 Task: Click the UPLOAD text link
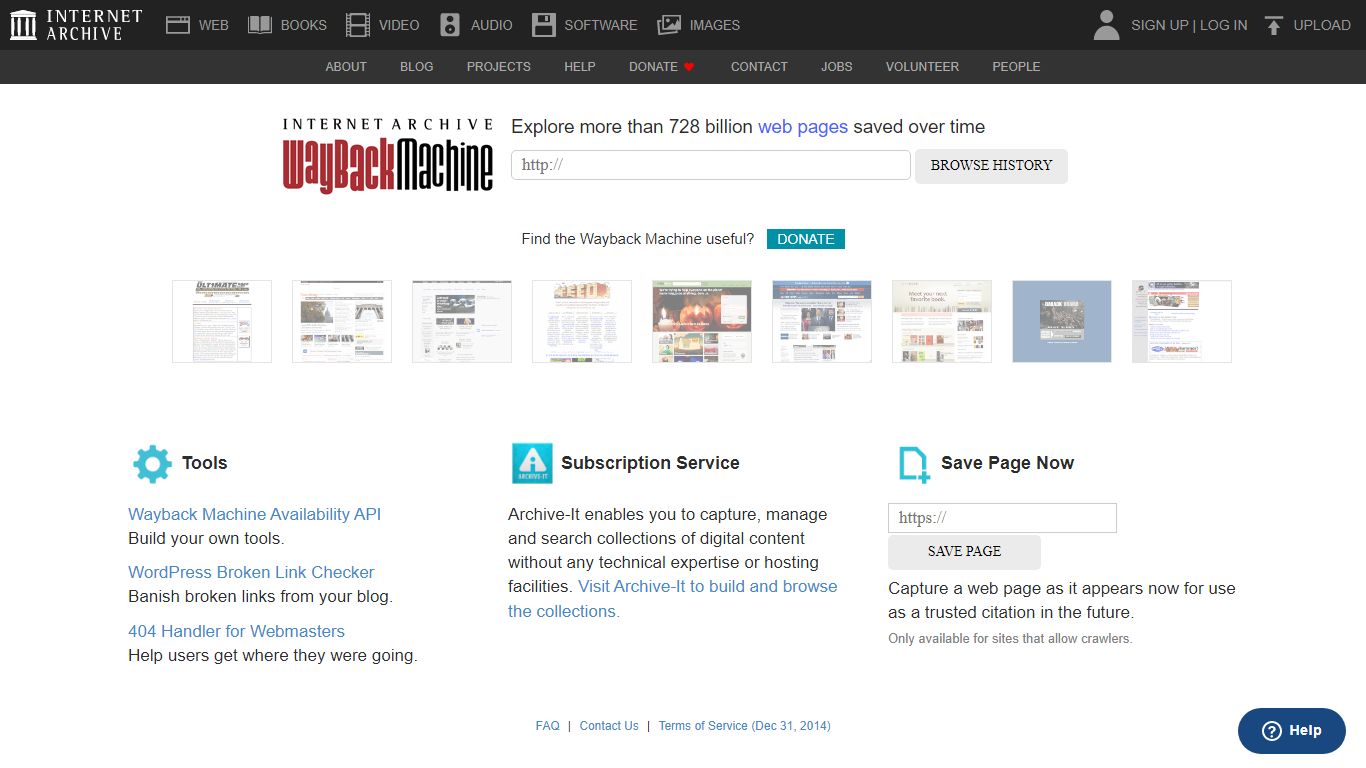point(1322,25)
